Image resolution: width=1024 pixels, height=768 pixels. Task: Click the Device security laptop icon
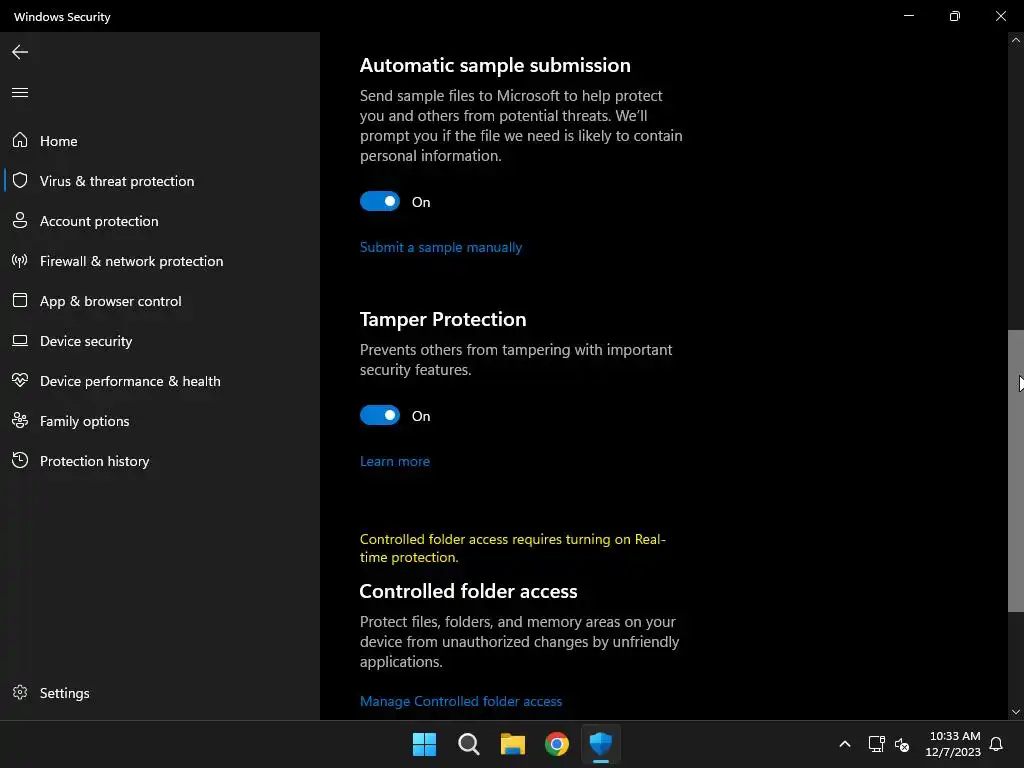click(20, 340)
